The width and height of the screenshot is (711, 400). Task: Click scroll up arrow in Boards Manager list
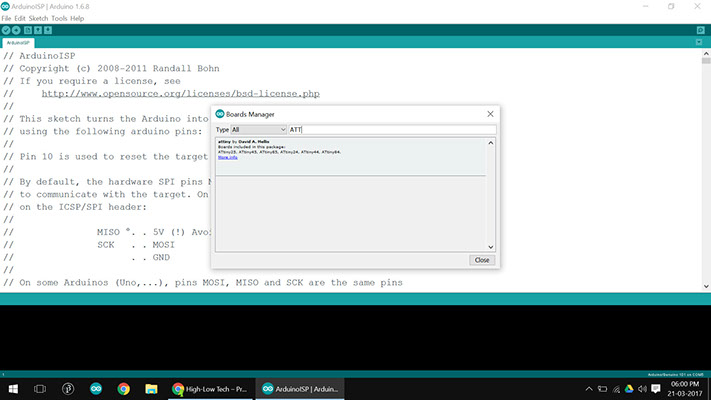tap(491, 143)
